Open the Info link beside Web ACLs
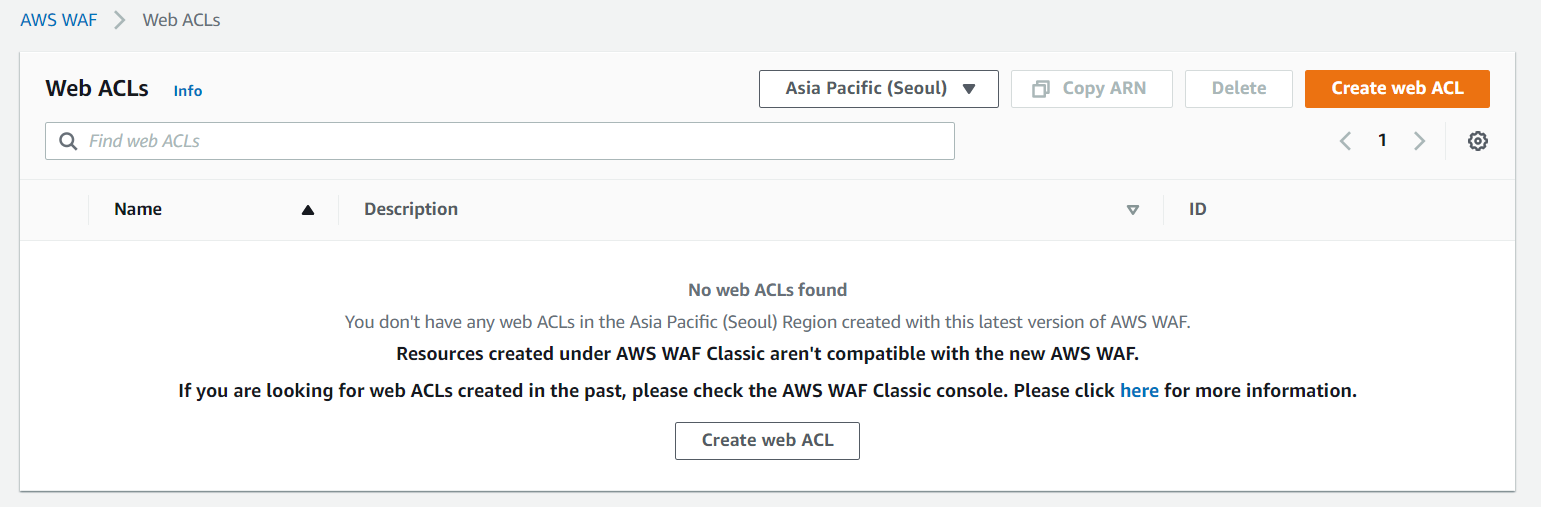1541x507 pixels. coord(188,91)
